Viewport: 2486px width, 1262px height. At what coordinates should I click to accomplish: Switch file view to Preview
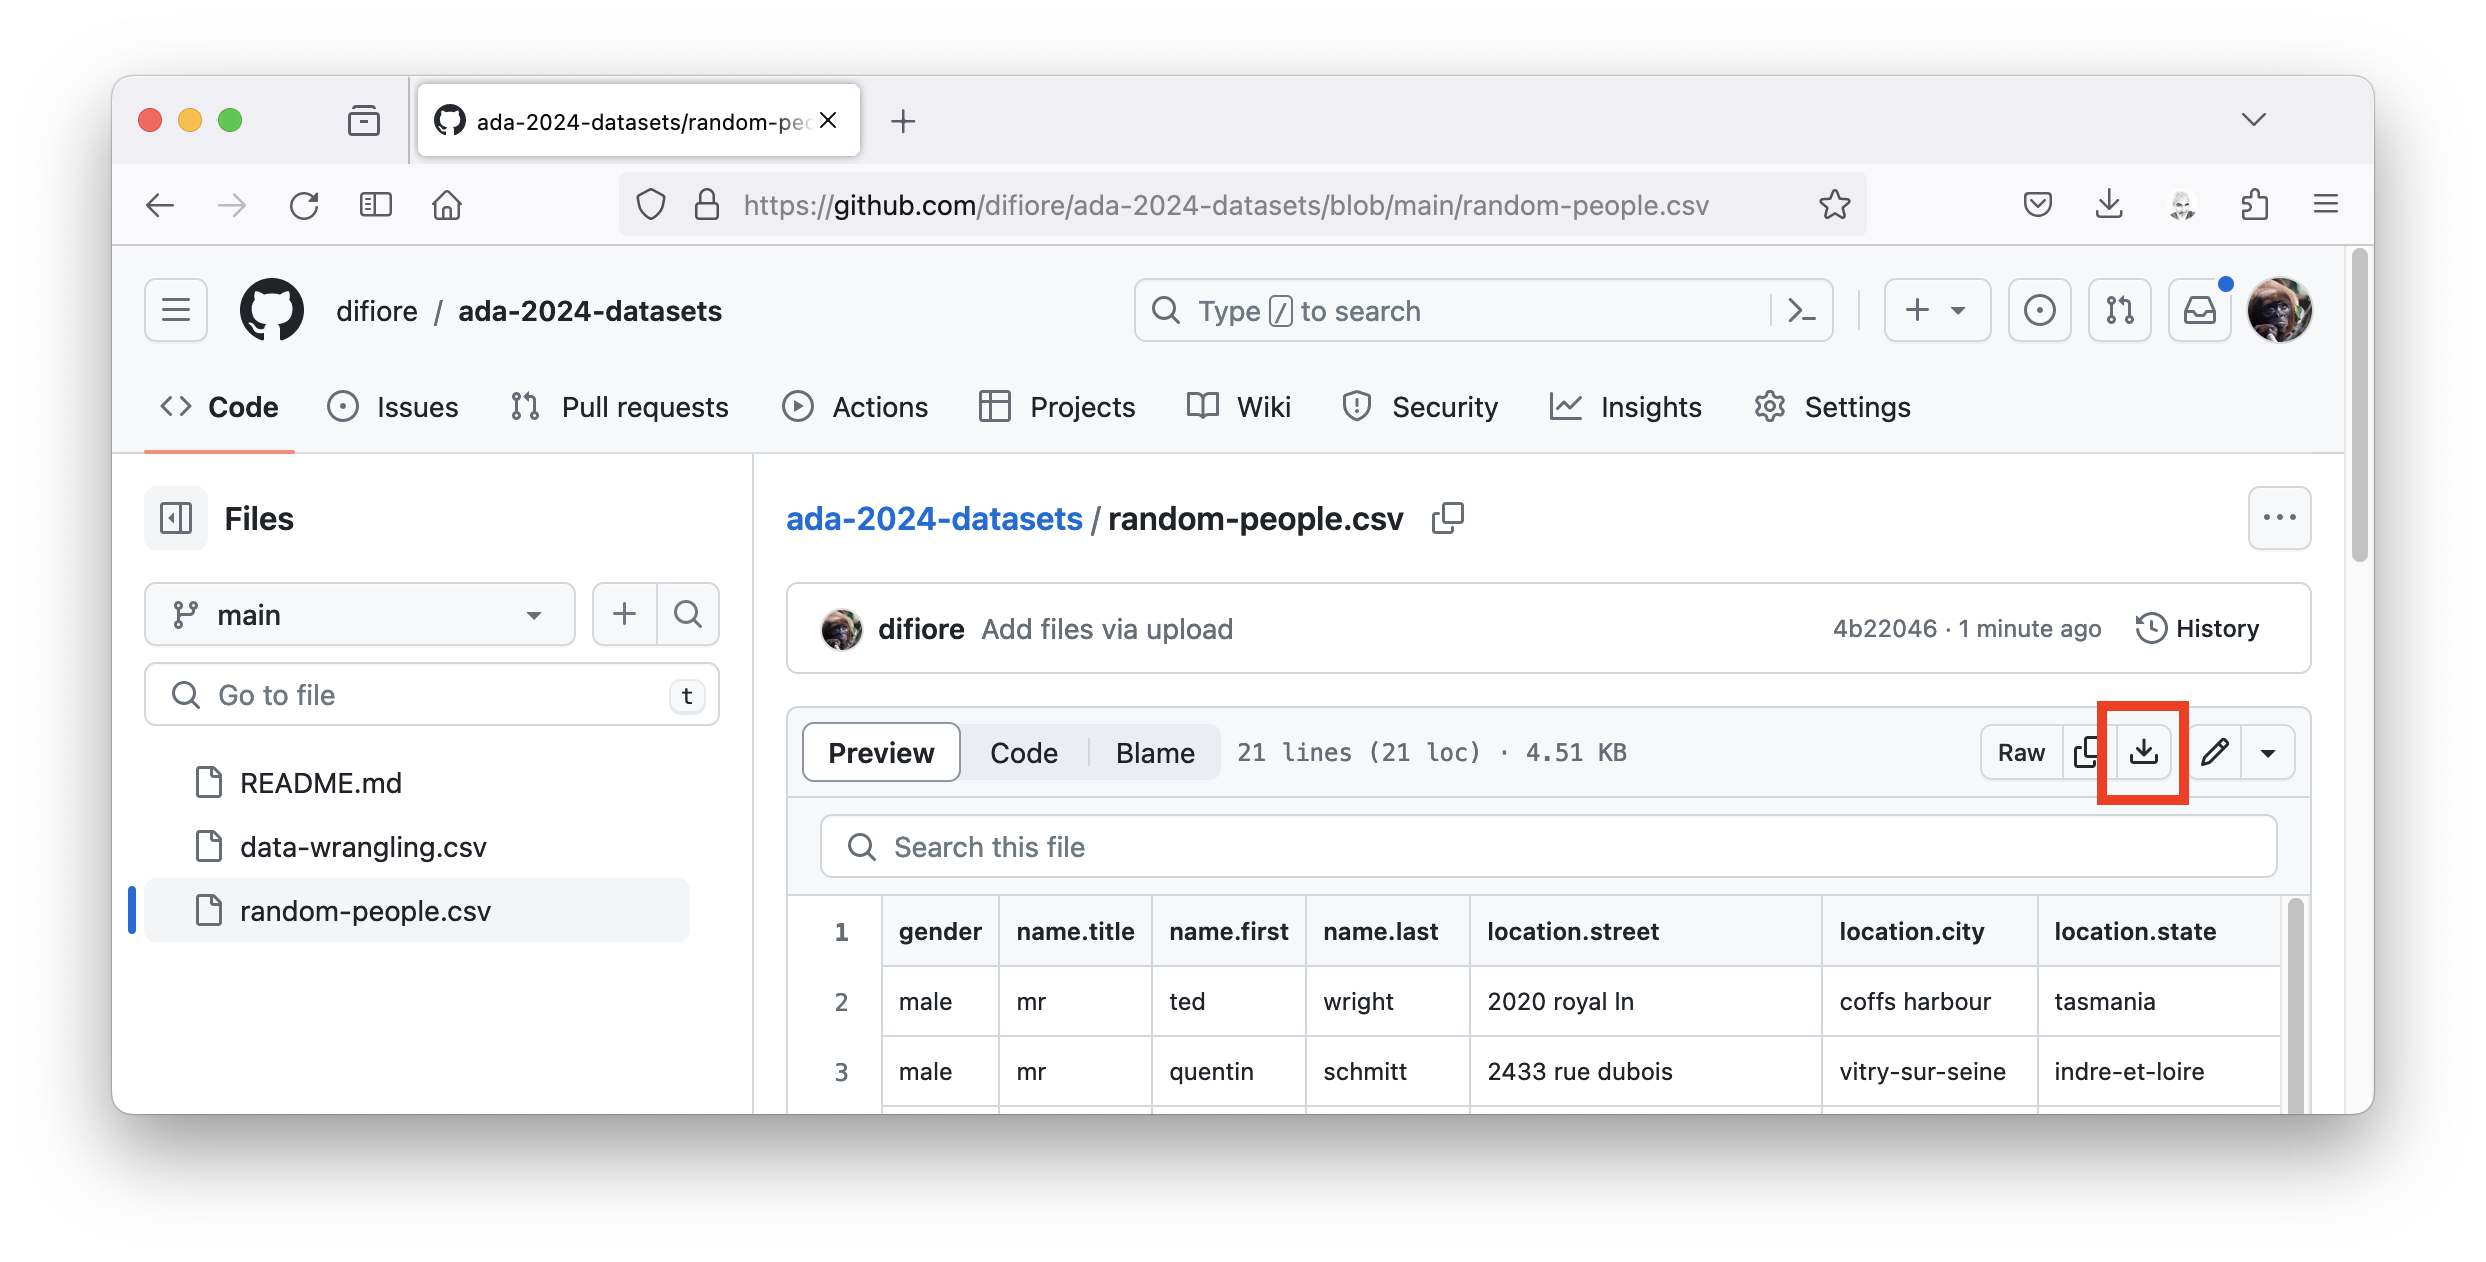(x=881, y=752)
